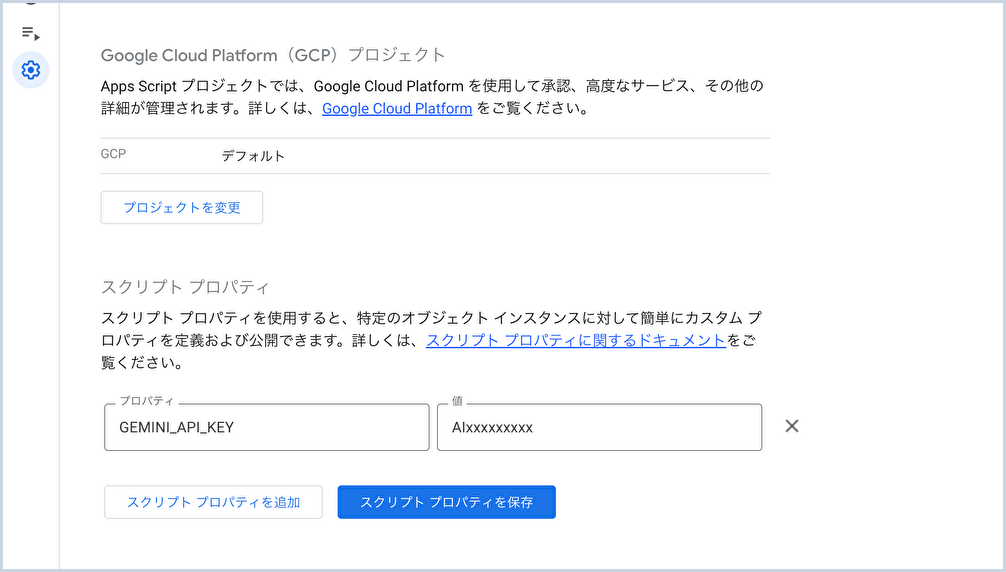Open the Executions list icon in sidebar
The height and width of the screenshot is (572, 1006).
(x=30, y=33)
